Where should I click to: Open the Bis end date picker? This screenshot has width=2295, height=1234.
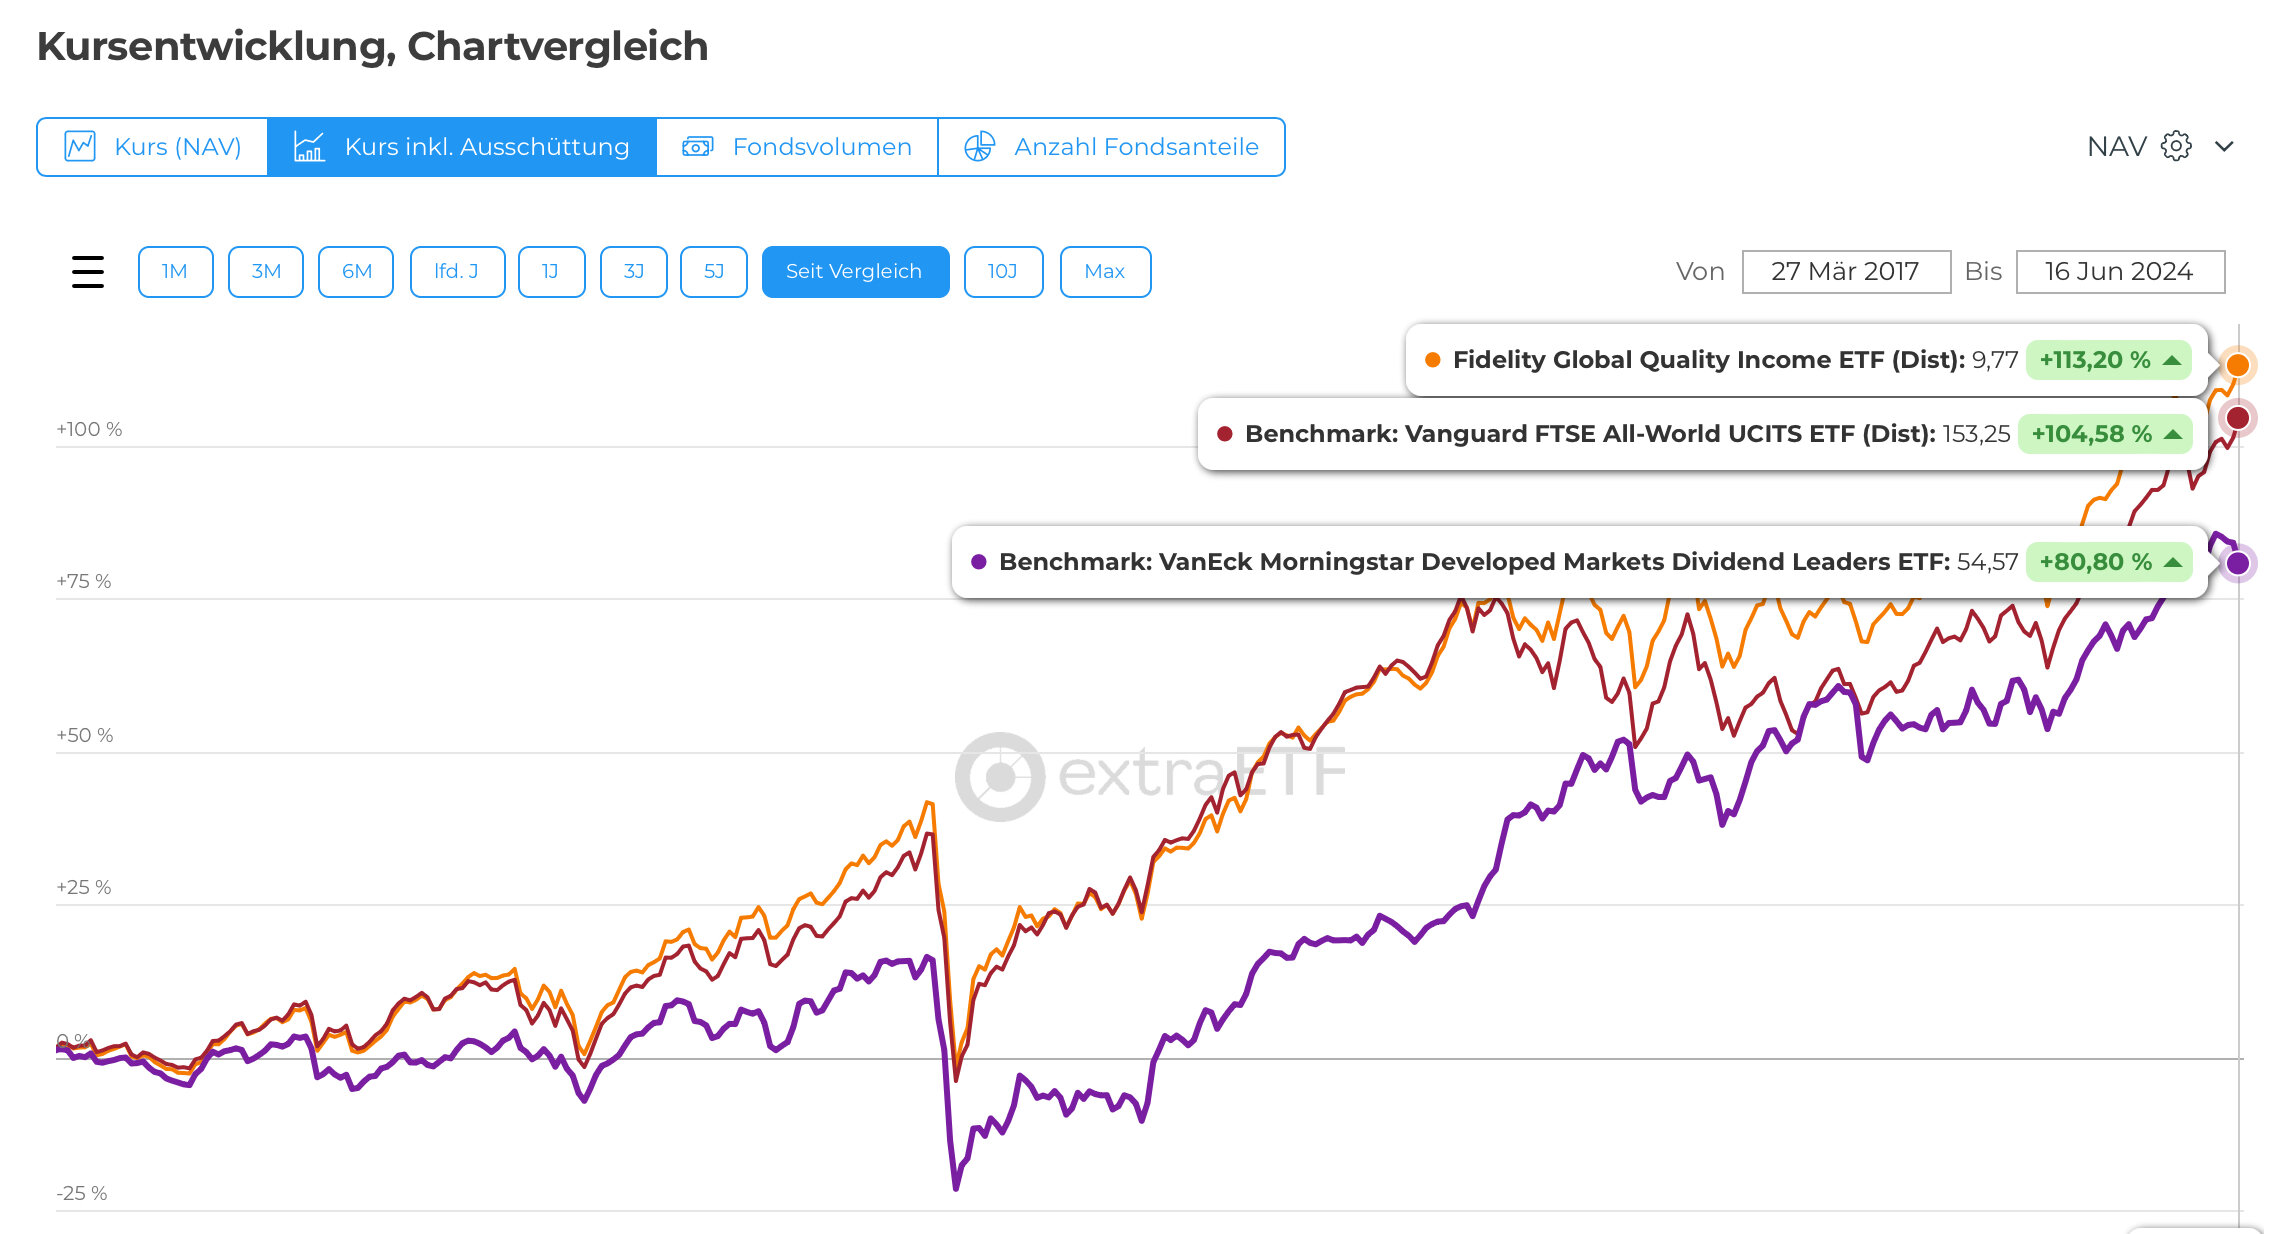tap(2119, 272)
